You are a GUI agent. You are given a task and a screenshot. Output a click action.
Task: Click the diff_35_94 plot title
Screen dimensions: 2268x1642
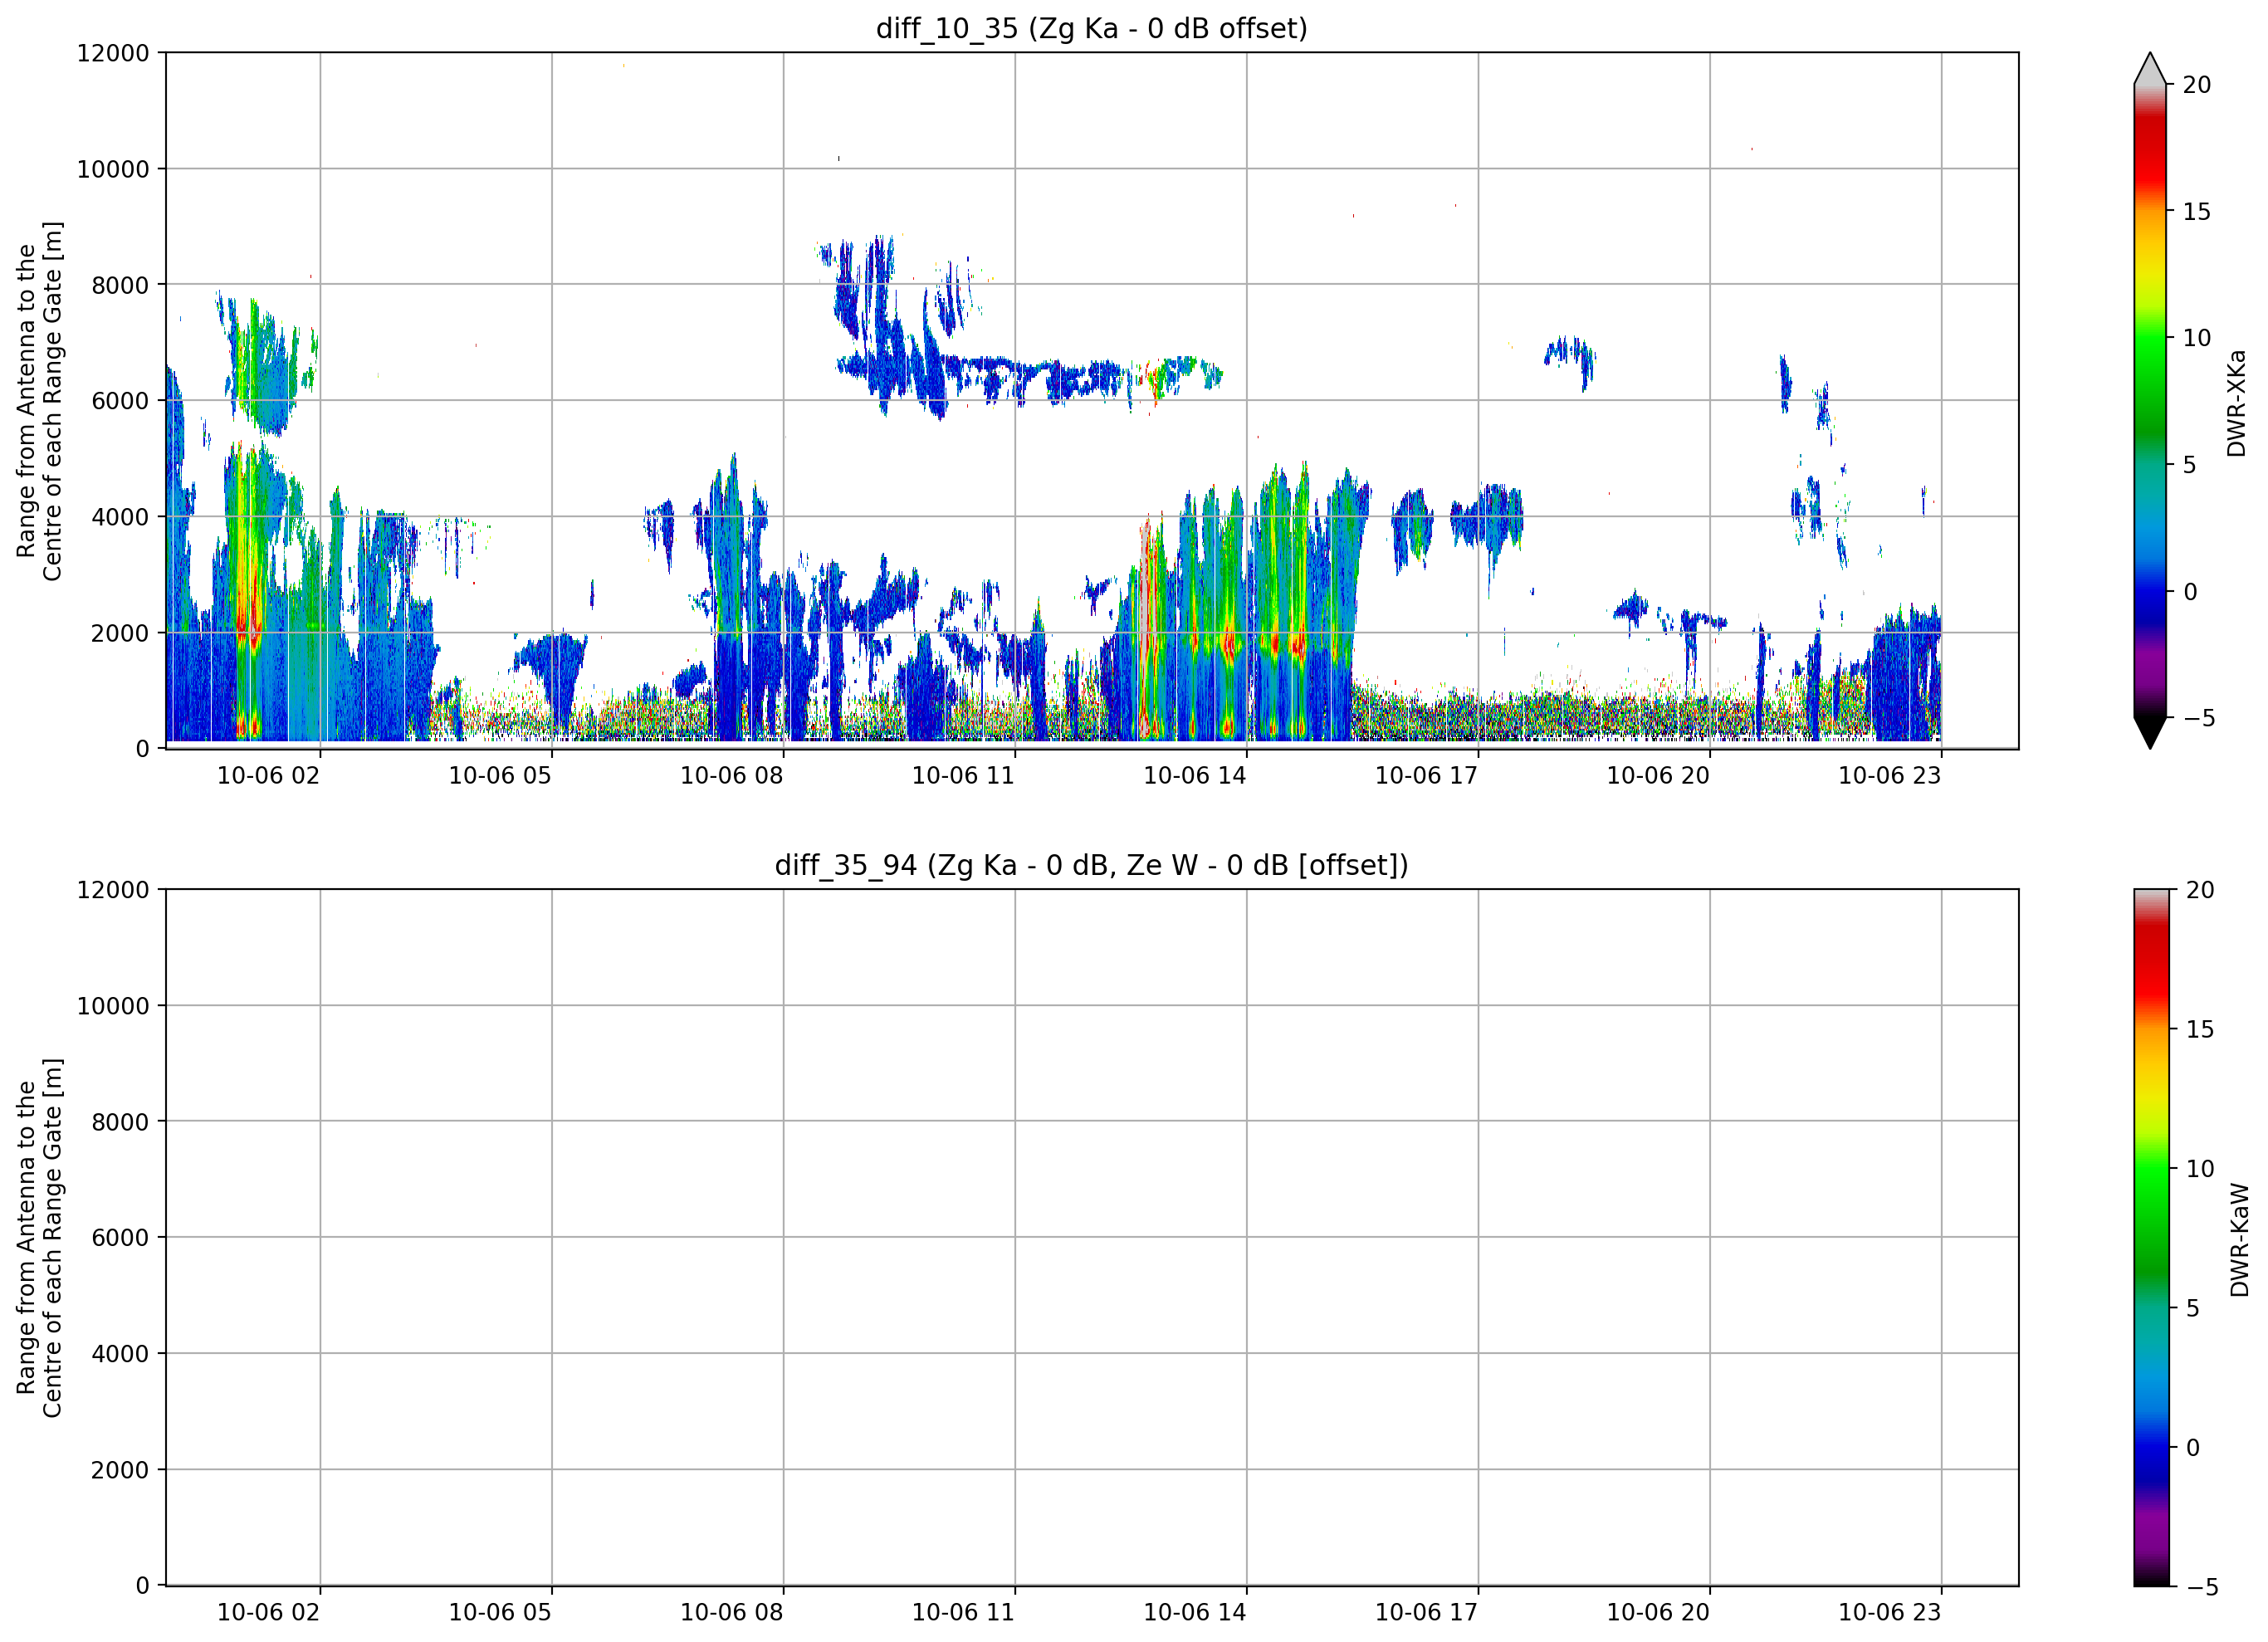[x=1091, y=864]
